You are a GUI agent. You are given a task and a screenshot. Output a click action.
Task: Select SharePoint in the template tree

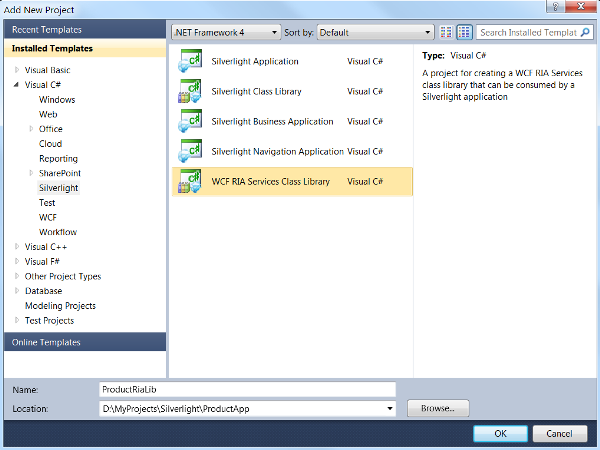60,173
